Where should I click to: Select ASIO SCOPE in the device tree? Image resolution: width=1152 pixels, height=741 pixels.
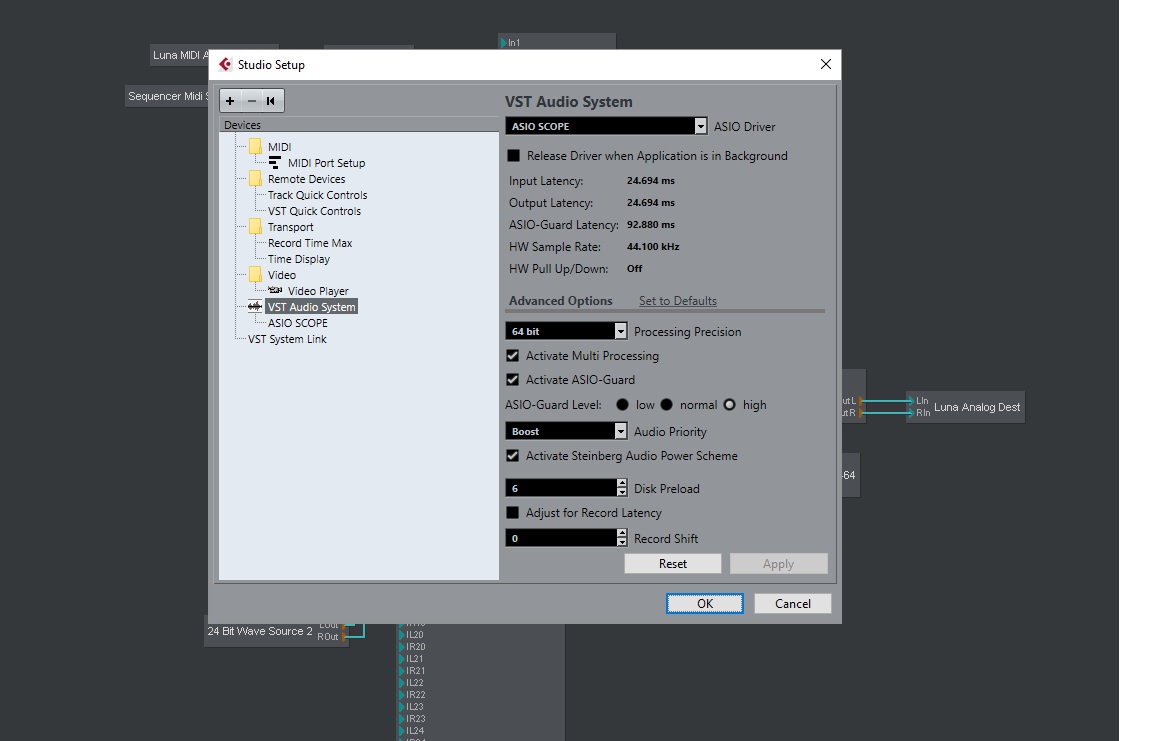pyautogui.click(x=299, y=322)
